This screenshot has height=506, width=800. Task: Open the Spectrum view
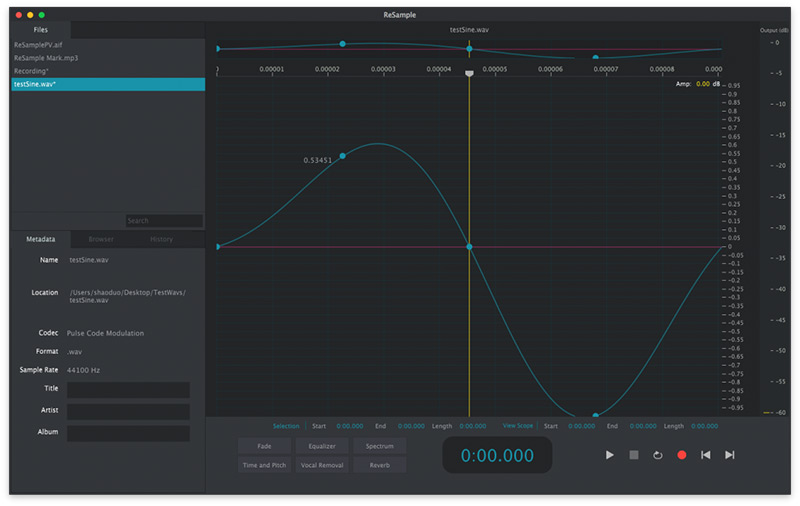[x=379, y=446]
